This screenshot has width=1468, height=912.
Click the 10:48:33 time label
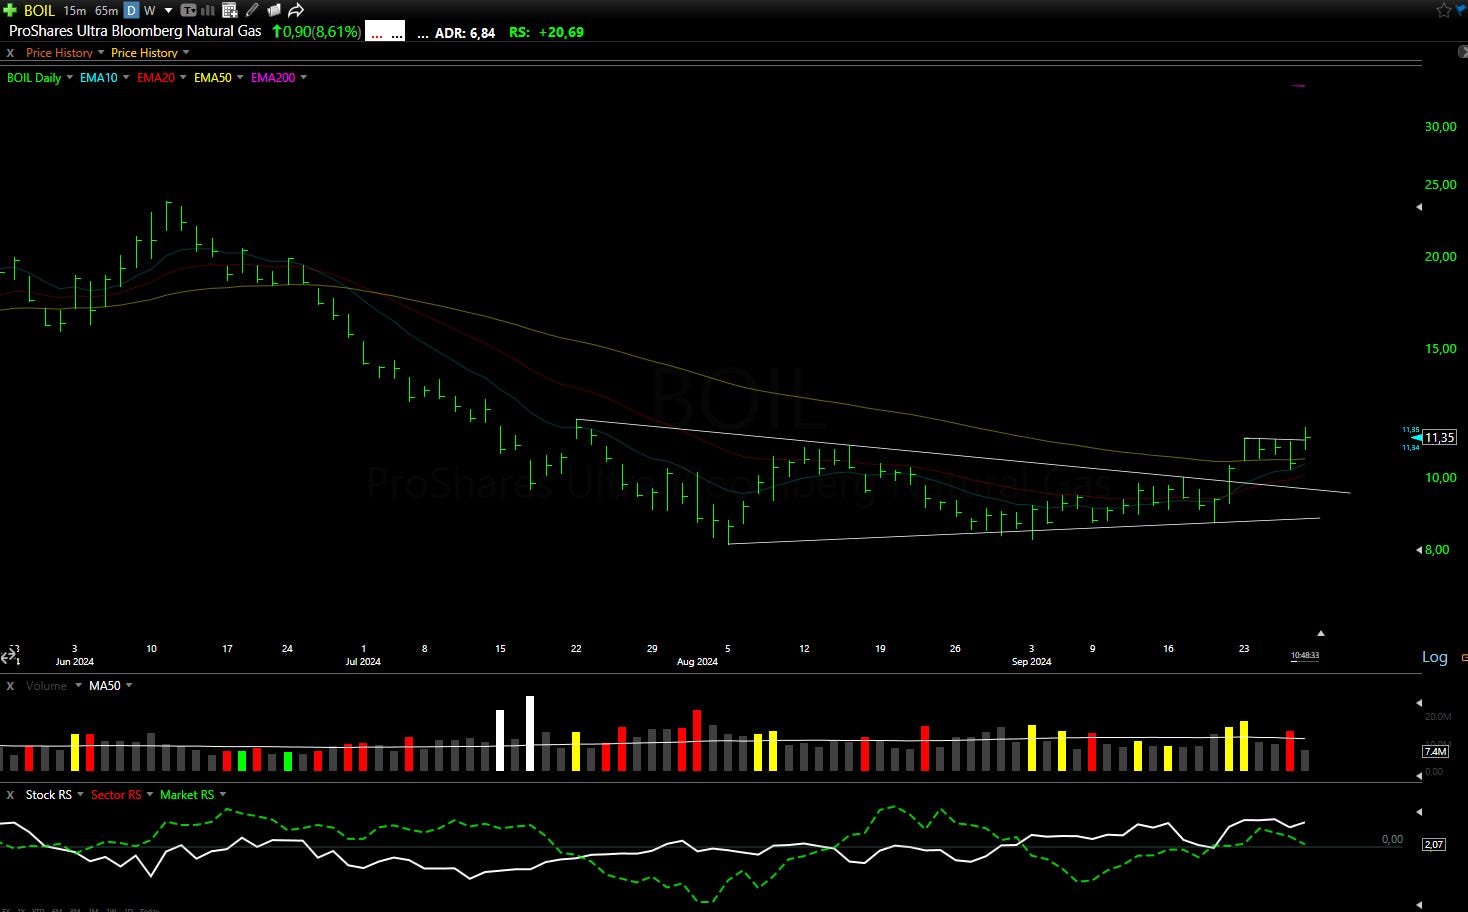coord(1305,656)
